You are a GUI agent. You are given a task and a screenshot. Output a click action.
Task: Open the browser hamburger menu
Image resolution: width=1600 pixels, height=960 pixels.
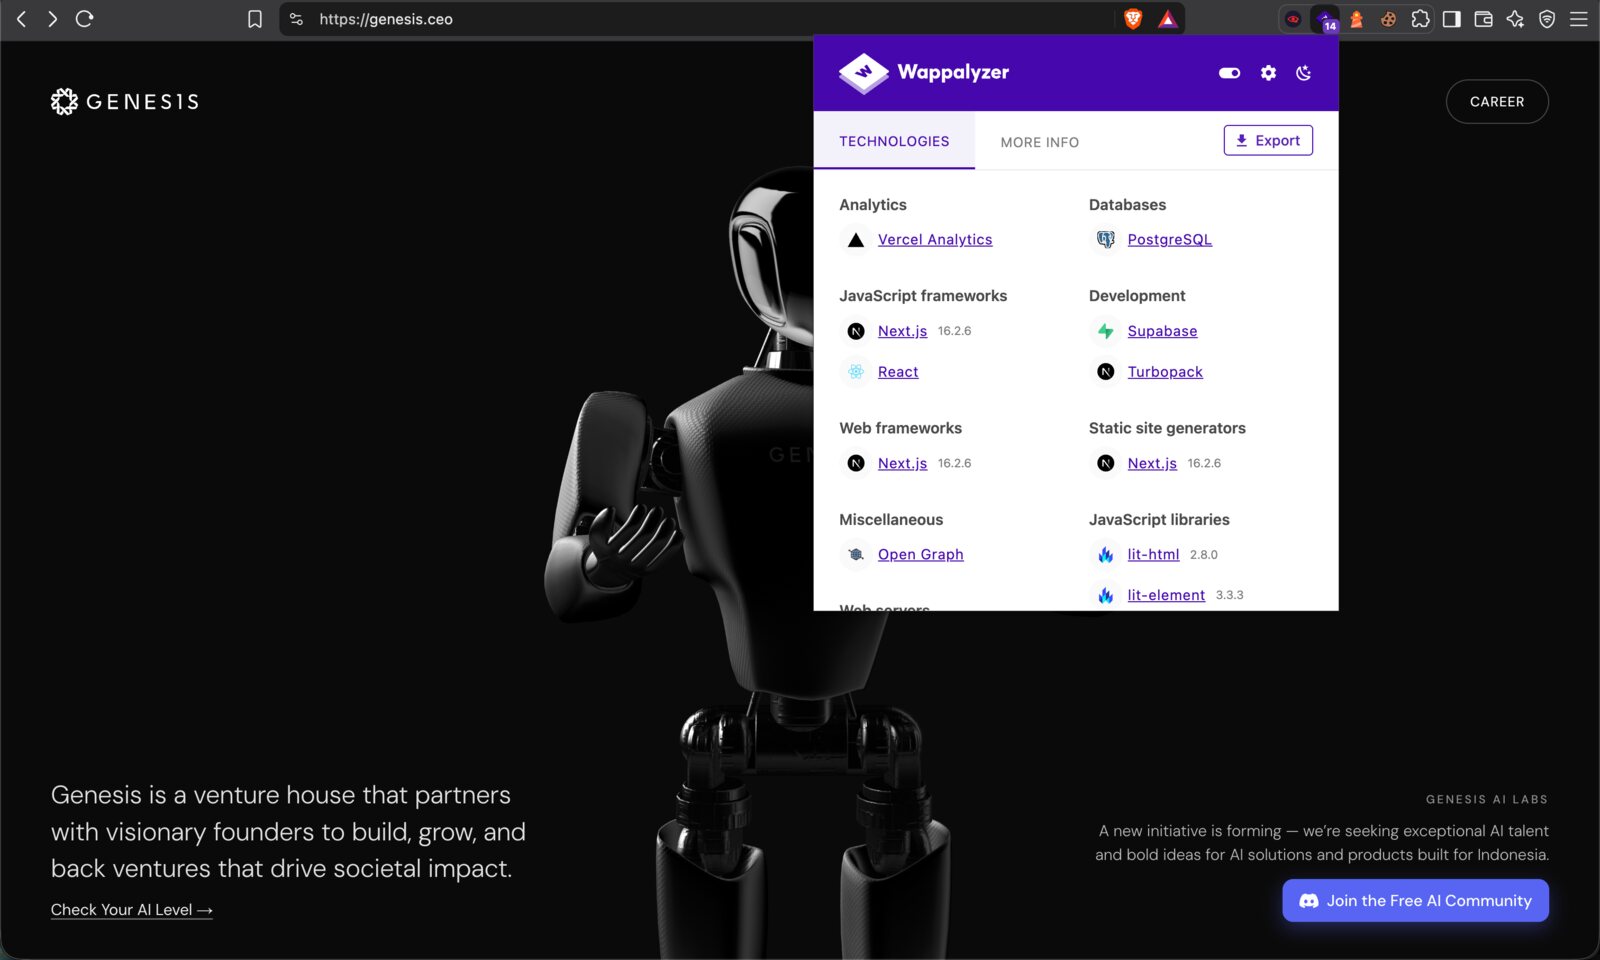tap(1579, 19)
